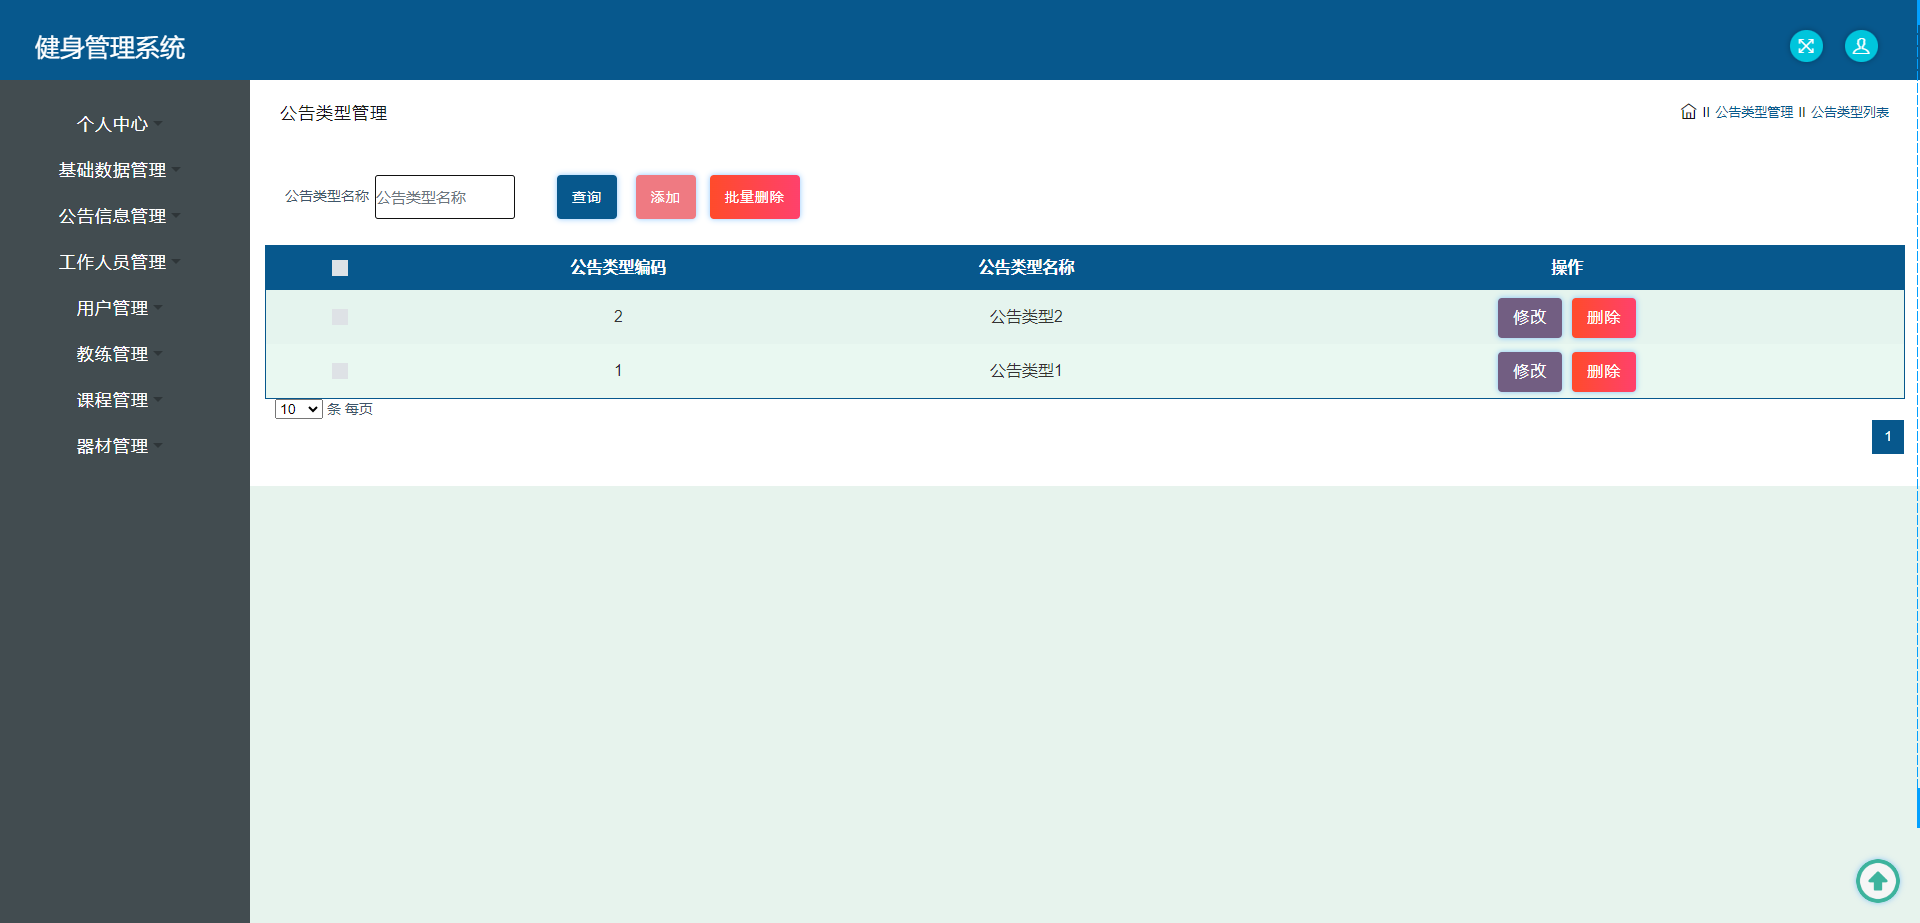Expand the 基础数据管理 menu
This screenshot has width=1920, height=923.
pyautogui.click(x=119, y=170)
